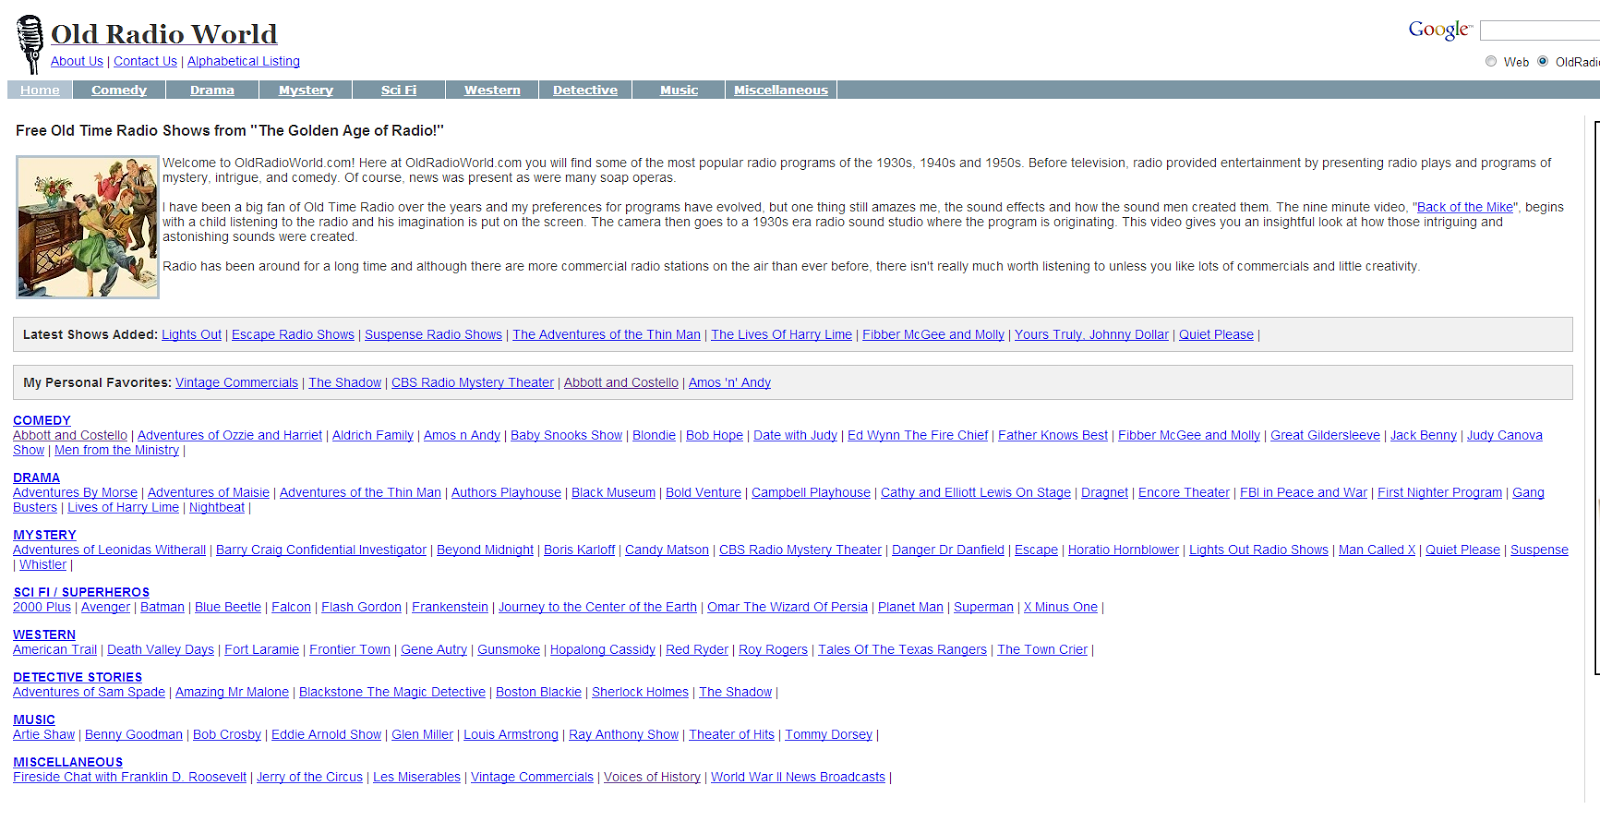Viewport: 1600px width, 834px height.
Task: Click the microphone logo icon
Action: [30, 44]
